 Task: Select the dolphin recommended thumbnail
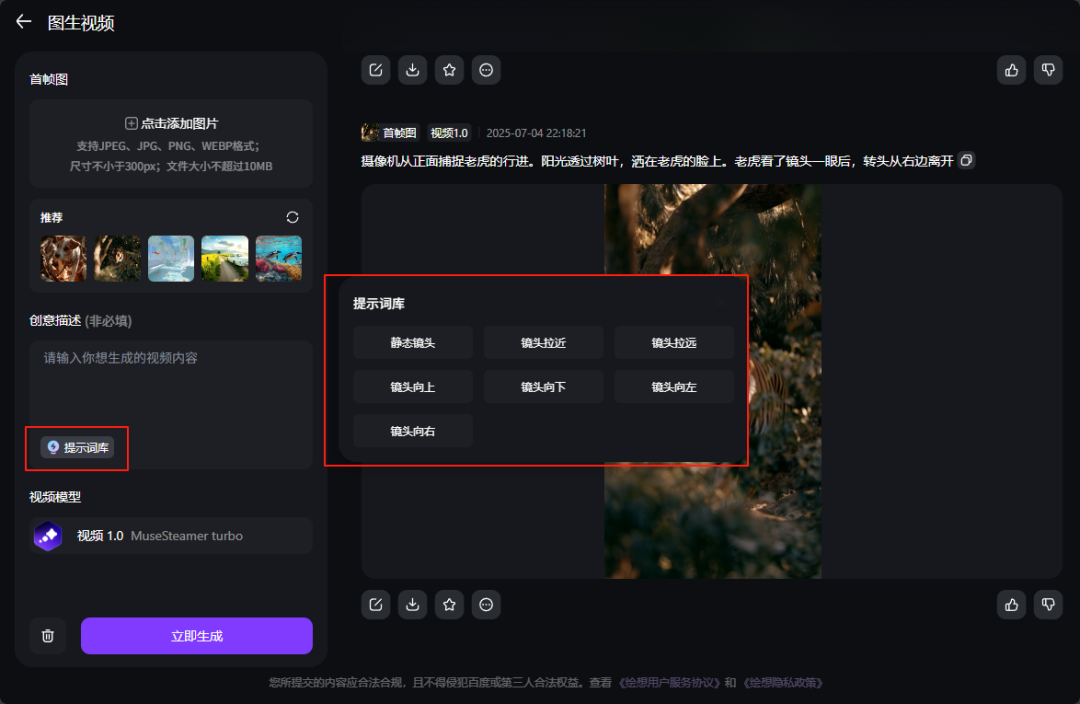tap(278, 258)
